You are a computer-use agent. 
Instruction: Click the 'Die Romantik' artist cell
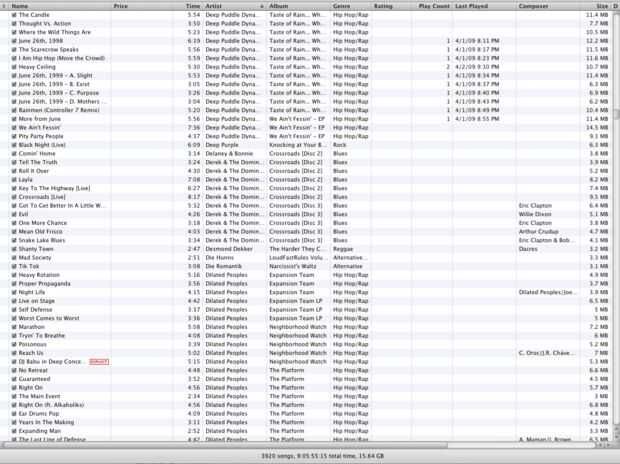[223, 266]
